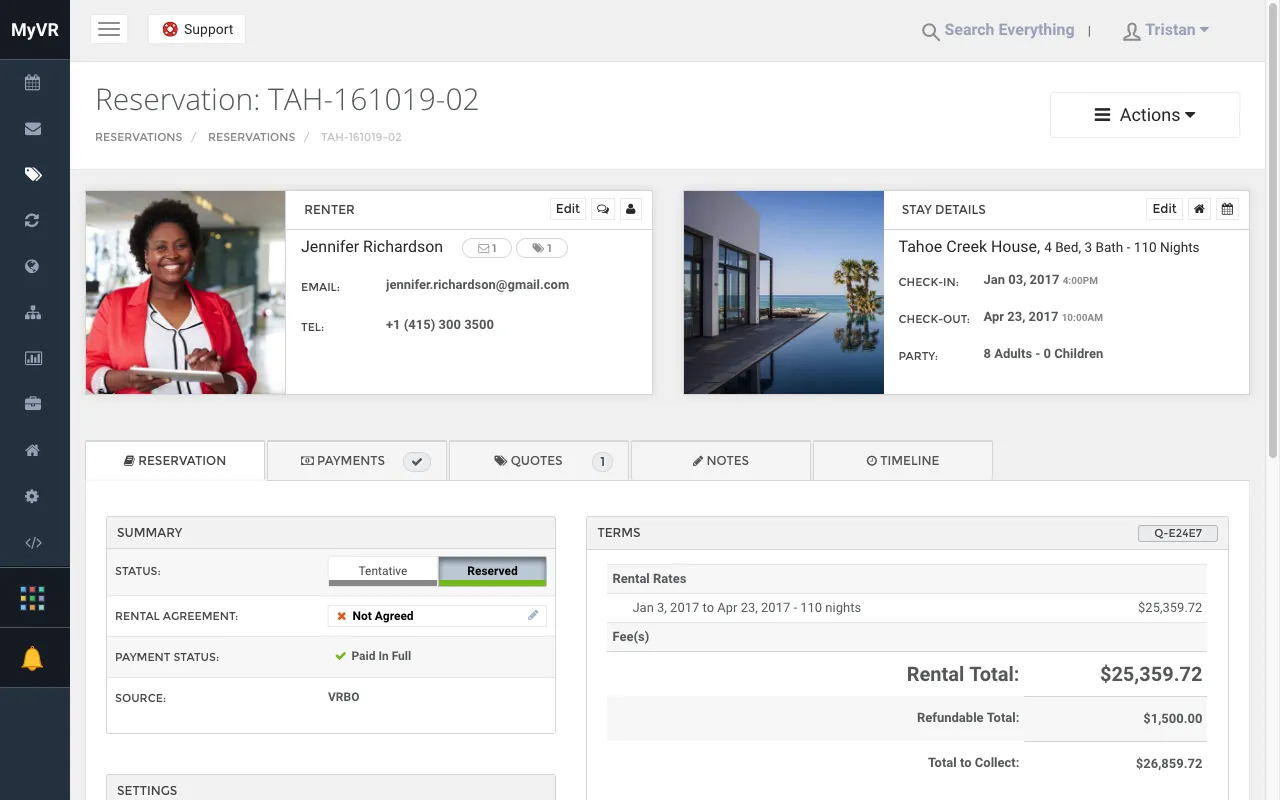This screenshot has height=800, width=1280.
Task: Expand the Actions dropdown
Action: tap(1145, 115)
